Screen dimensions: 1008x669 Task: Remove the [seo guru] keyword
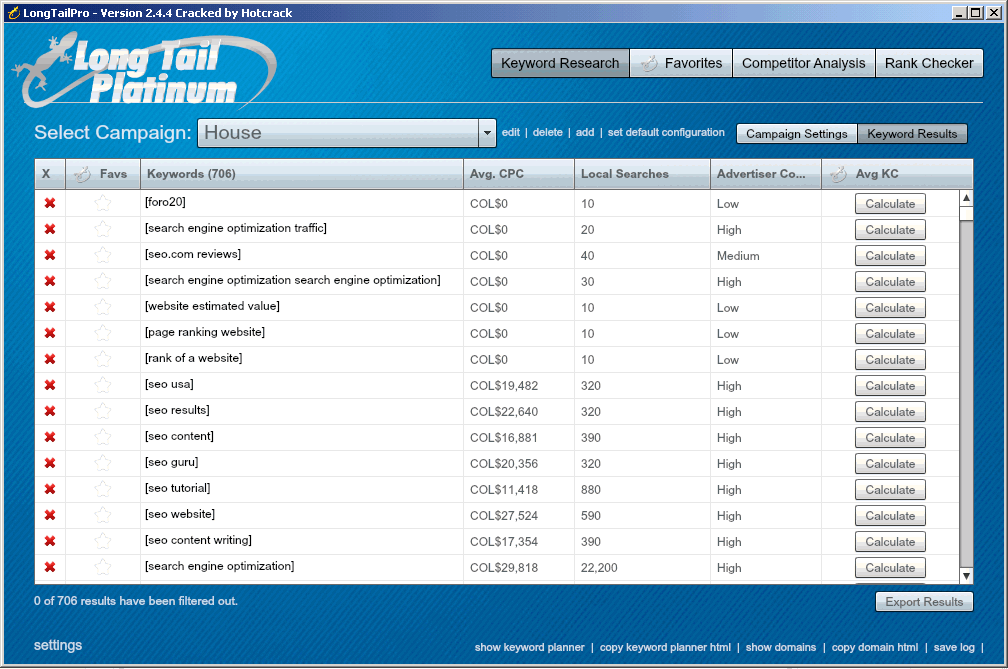(x=50, y=463)
